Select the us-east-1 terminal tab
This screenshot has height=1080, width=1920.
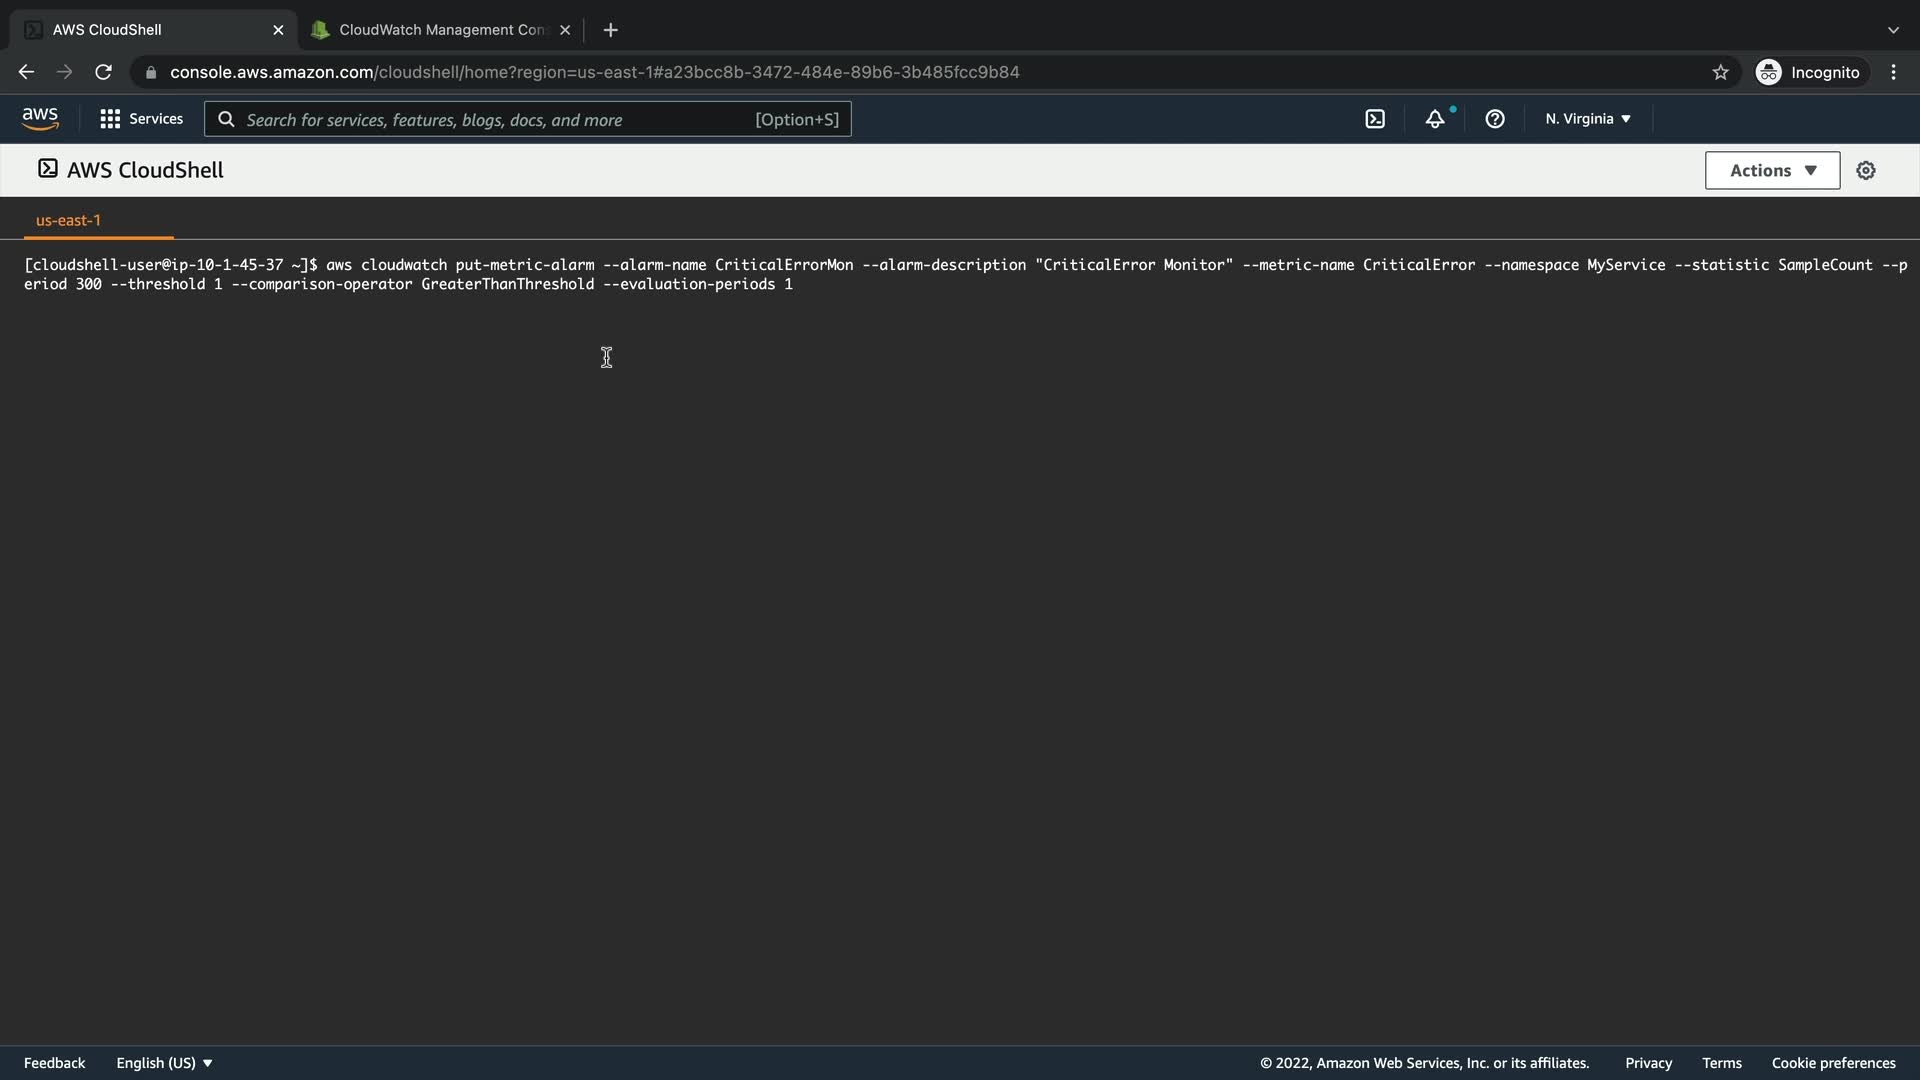(x=68, y=220)
